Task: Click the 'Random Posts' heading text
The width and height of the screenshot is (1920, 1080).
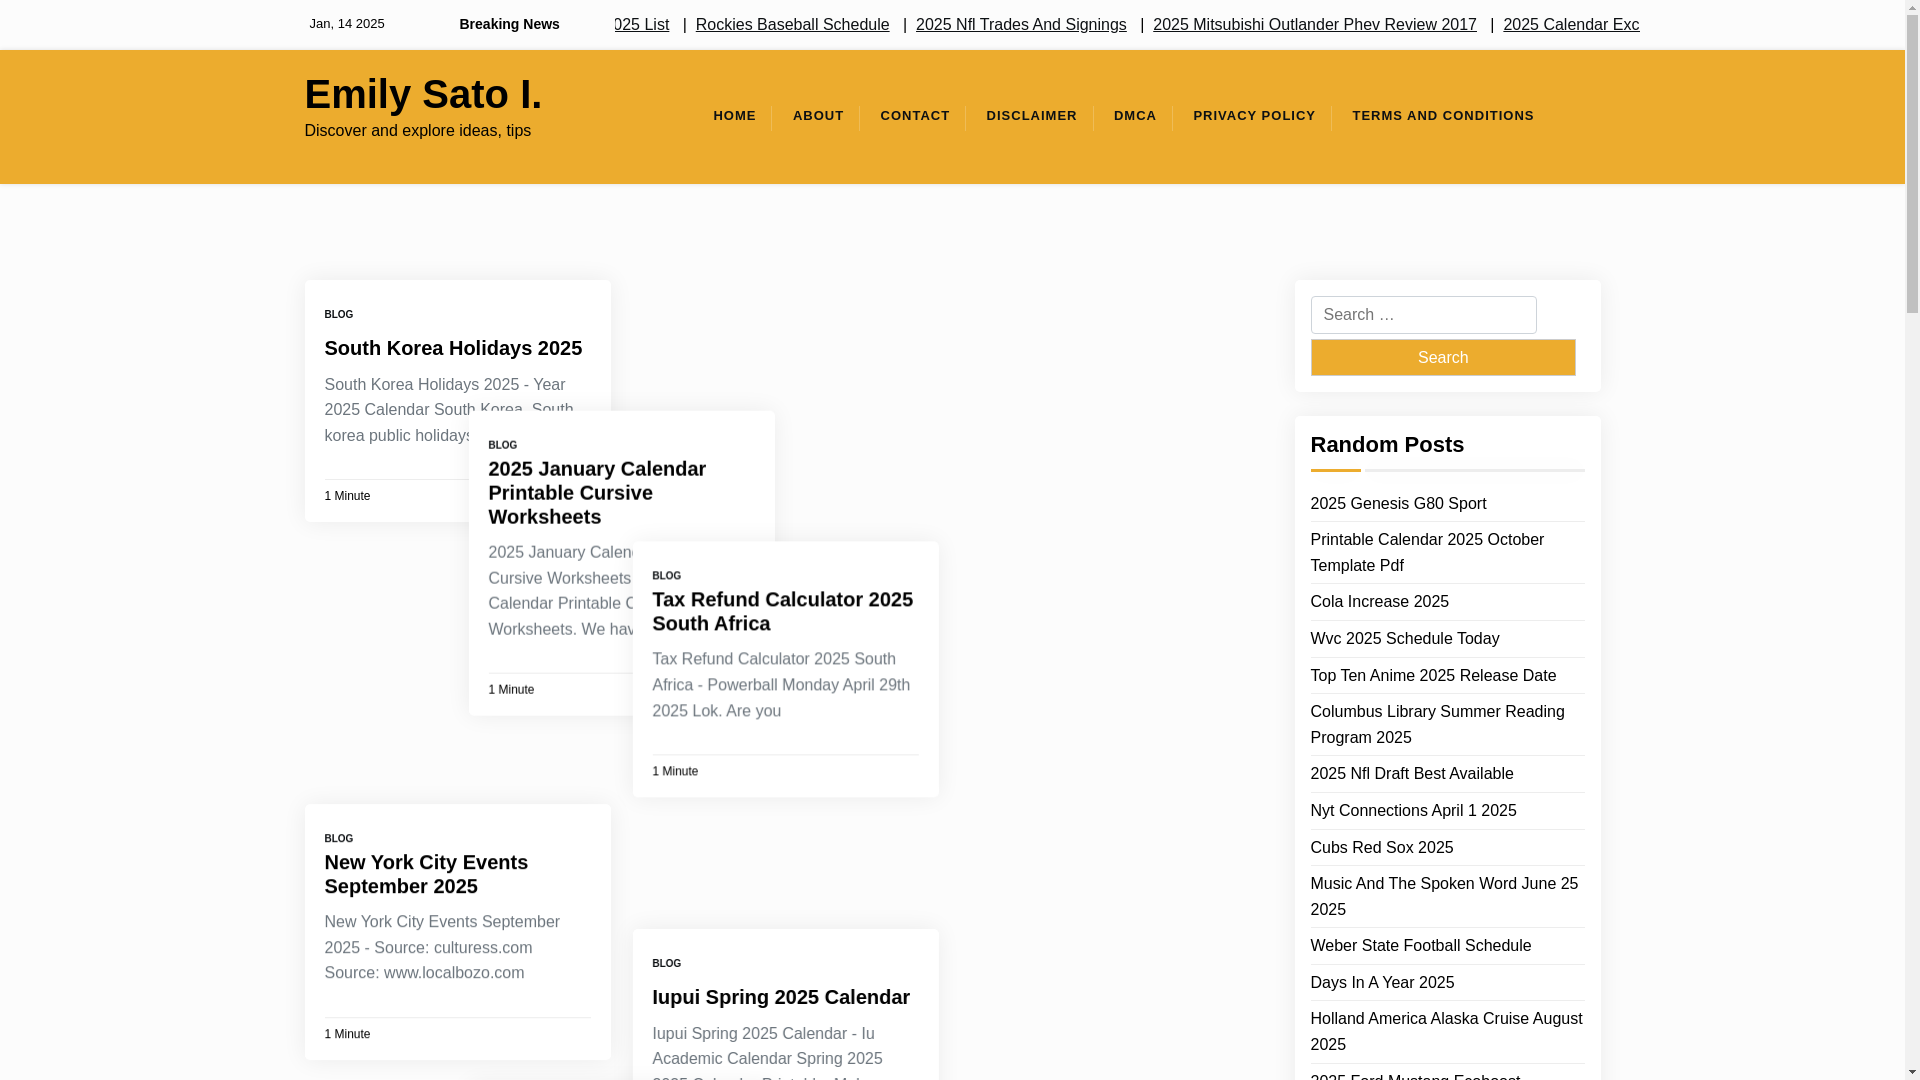Action: (x=1387, y=445)
